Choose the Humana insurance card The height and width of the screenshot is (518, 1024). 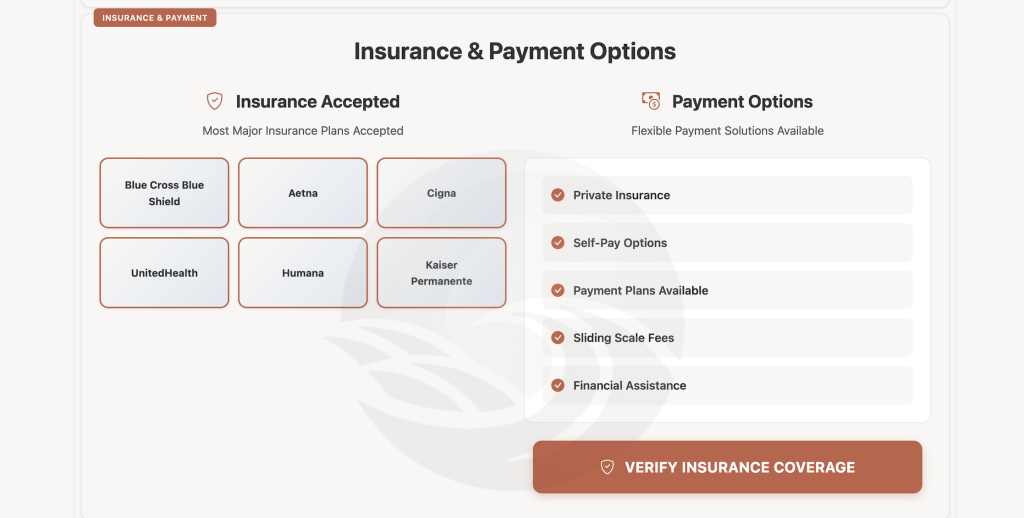(x=303, y=272)
